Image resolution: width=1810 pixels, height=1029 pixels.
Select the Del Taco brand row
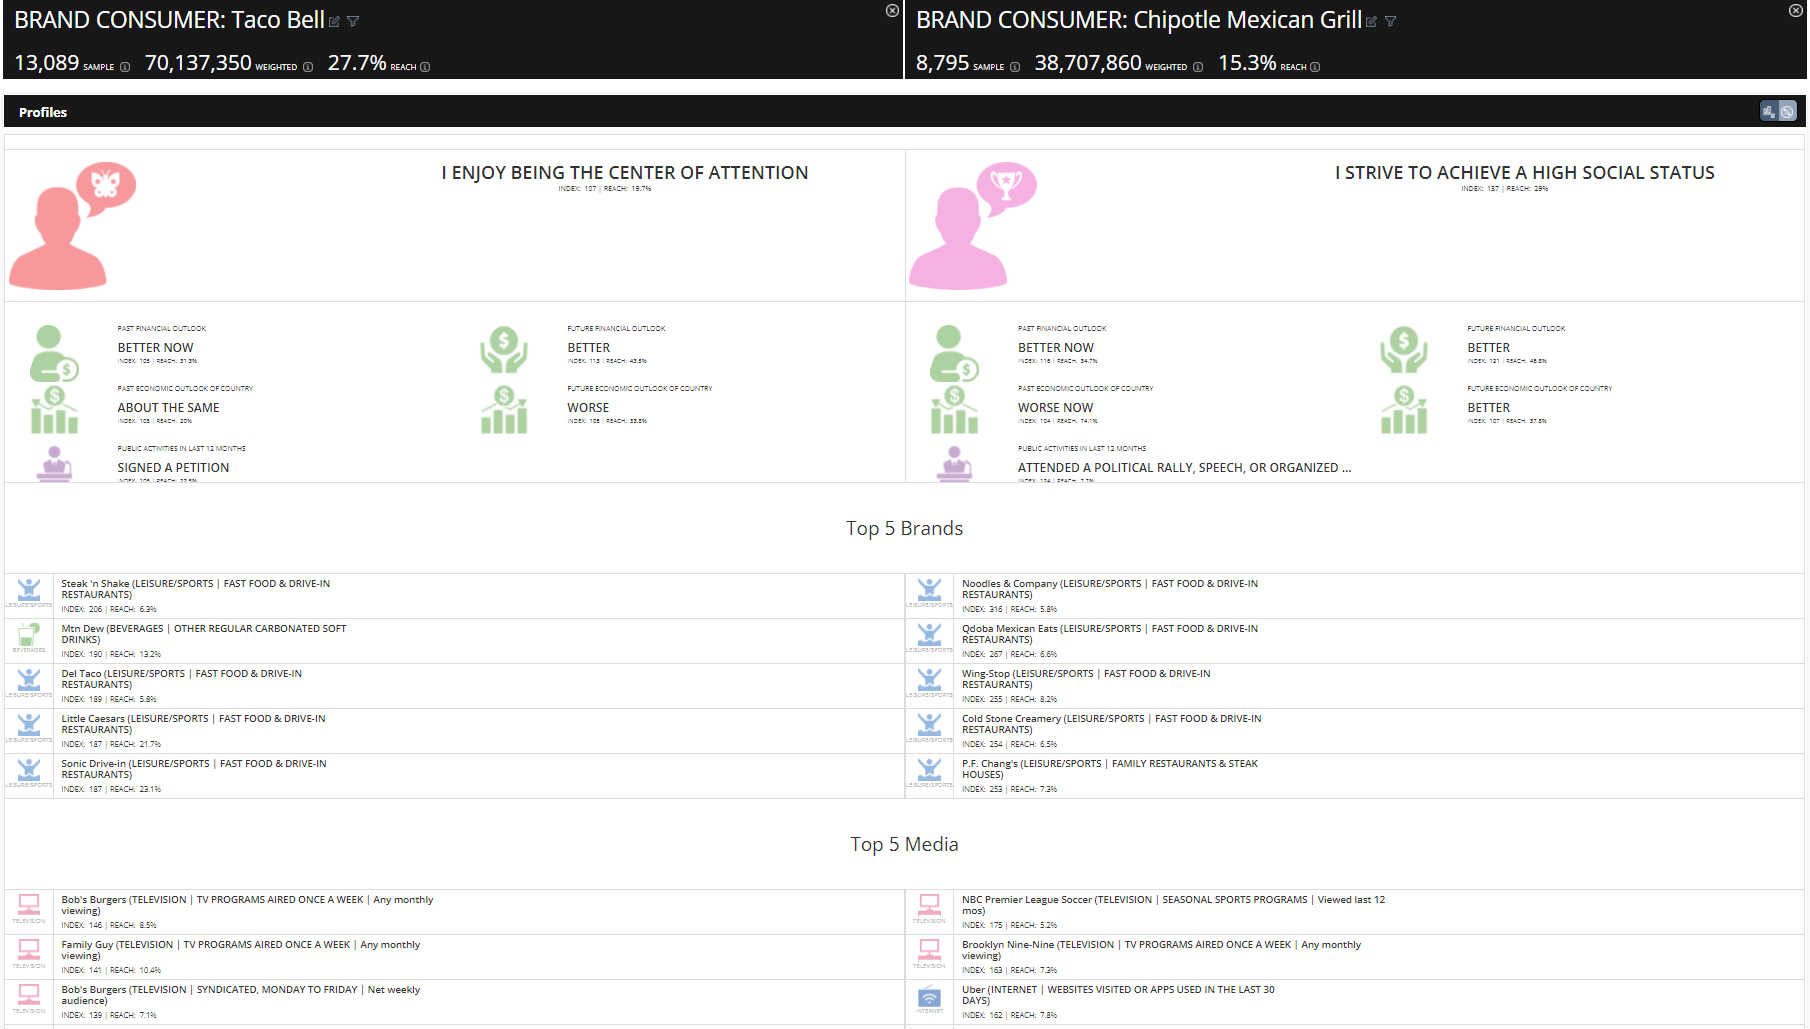coord(454,686)
